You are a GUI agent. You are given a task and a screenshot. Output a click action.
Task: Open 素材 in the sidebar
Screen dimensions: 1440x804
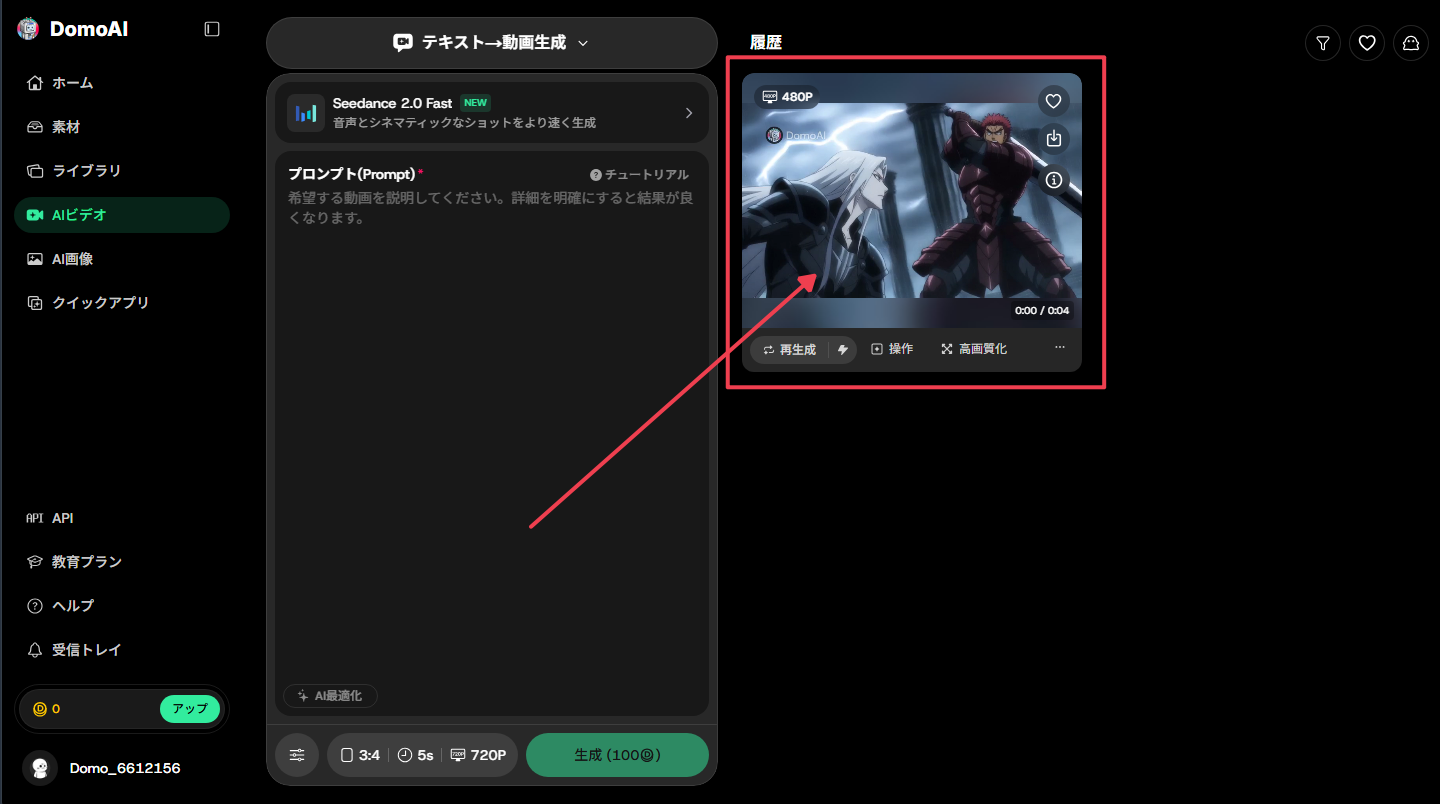point(122,127)
